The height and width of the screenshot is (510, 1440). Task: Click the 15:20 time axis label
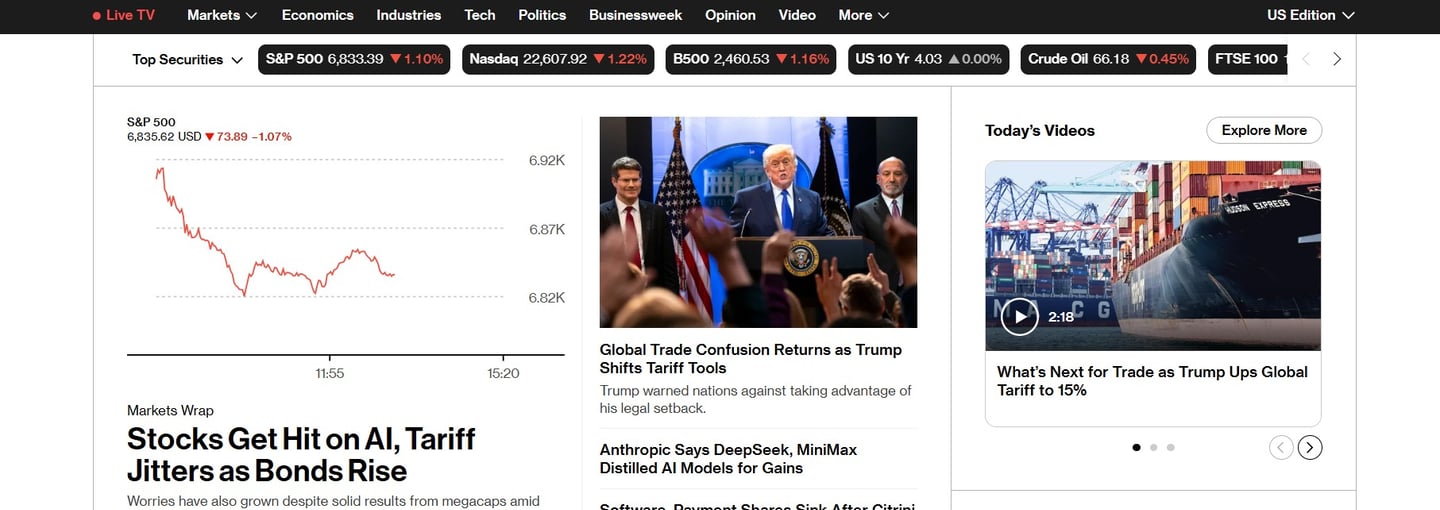tap(503, 373)
